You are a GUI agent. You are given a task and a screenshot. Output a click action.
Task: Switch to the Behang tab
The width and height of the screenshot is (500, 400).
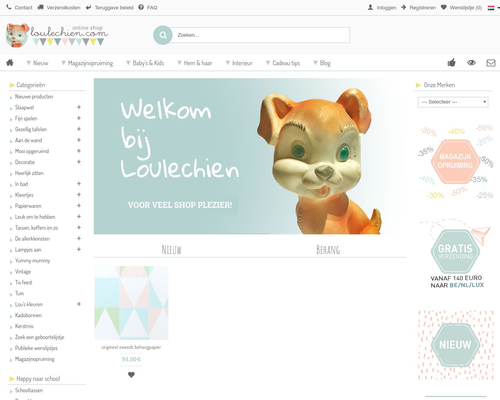click(x=328, y=250)
